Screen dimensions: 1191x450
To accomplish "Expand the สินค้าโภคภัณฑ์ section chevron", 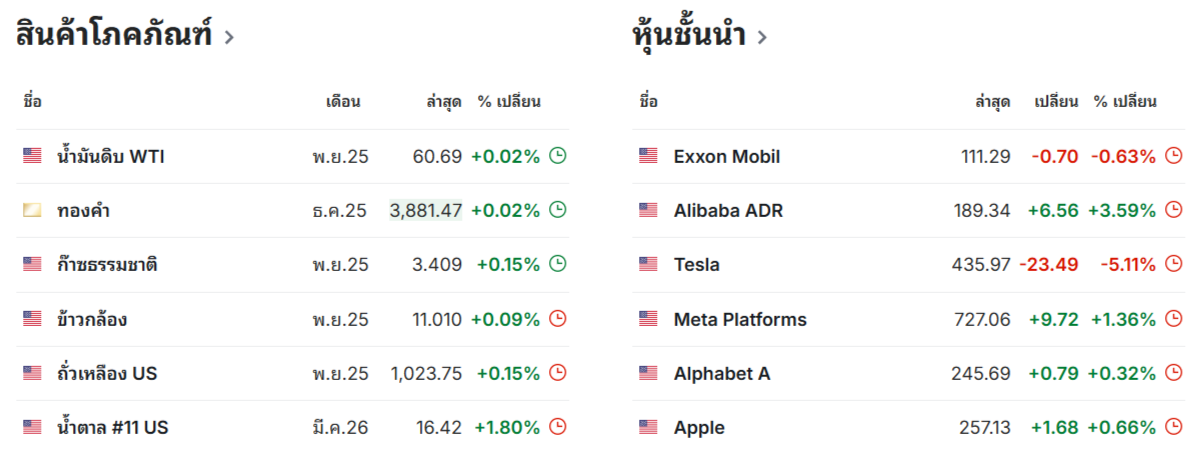I will pos(229,38).
